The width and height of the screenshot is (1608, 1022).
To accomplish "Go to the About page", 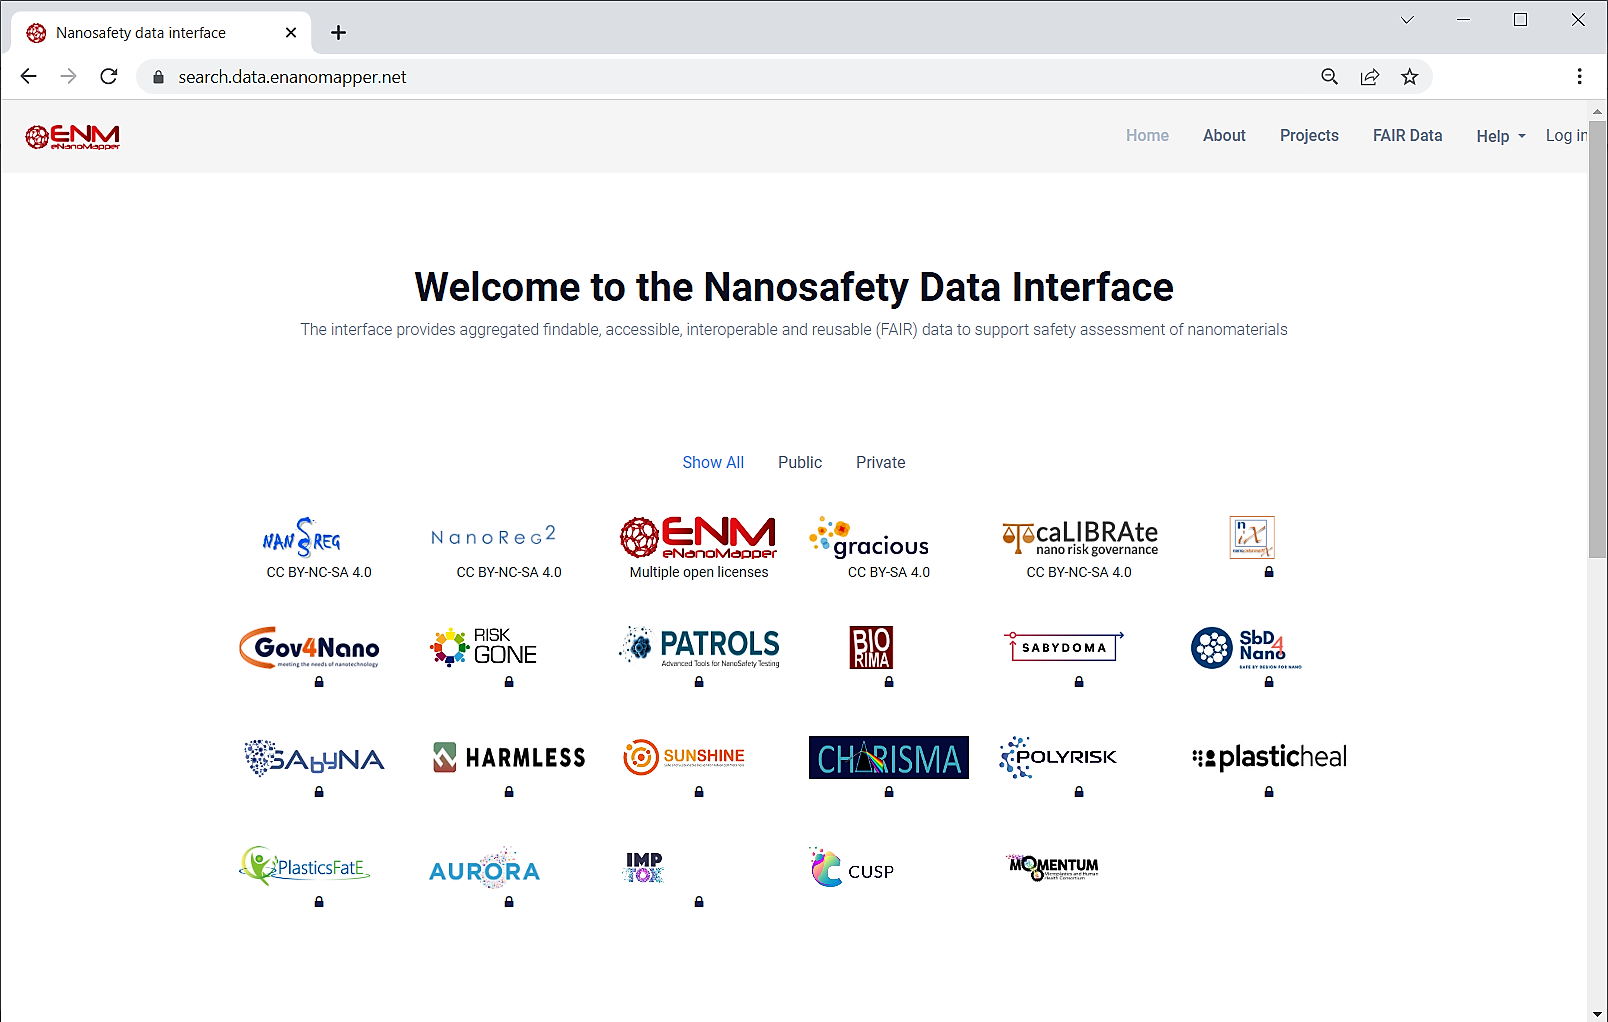I will pyautogui.click(x=1224, y=135).
